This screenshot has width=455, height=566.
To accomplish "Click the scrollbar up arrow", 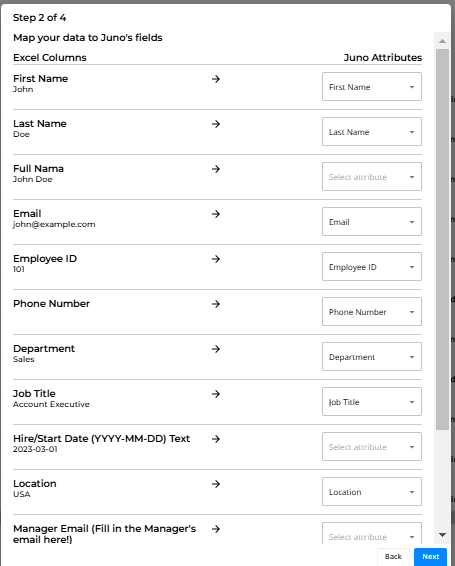I will coord(442,41).
